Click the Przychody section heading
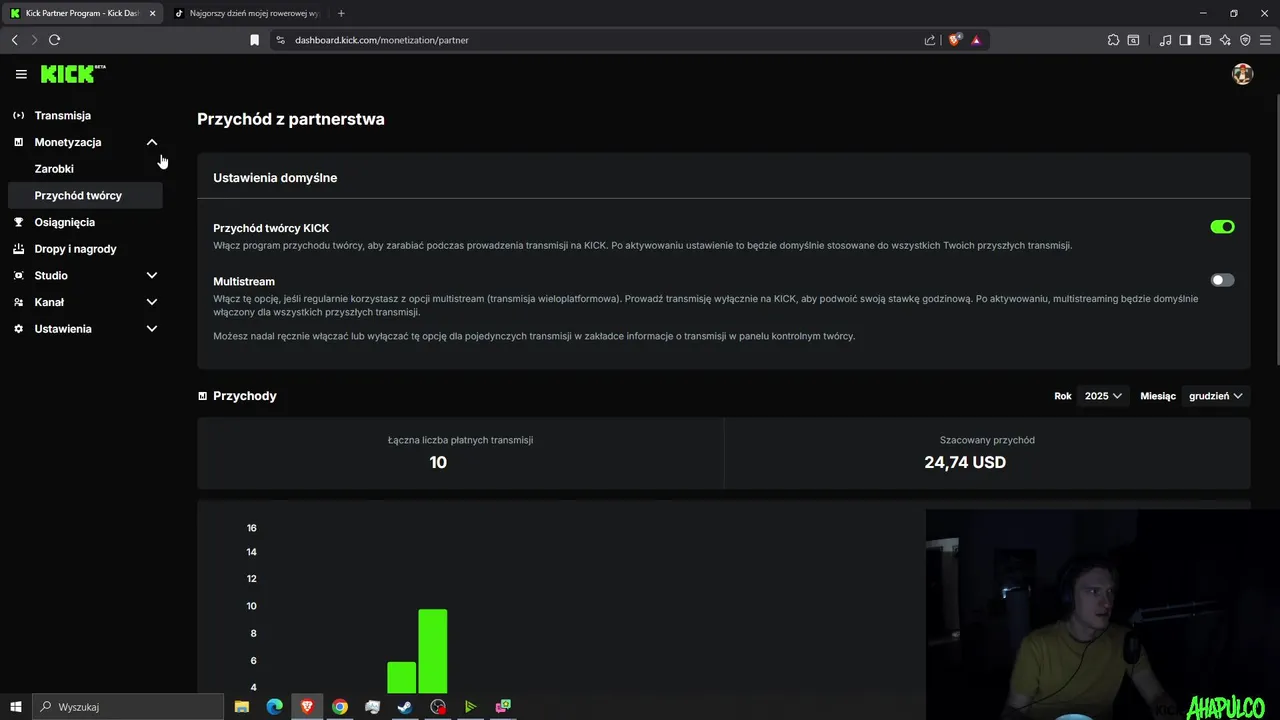Image resolution: width=1280 pixels, height=720 pixels. (245, 396)
